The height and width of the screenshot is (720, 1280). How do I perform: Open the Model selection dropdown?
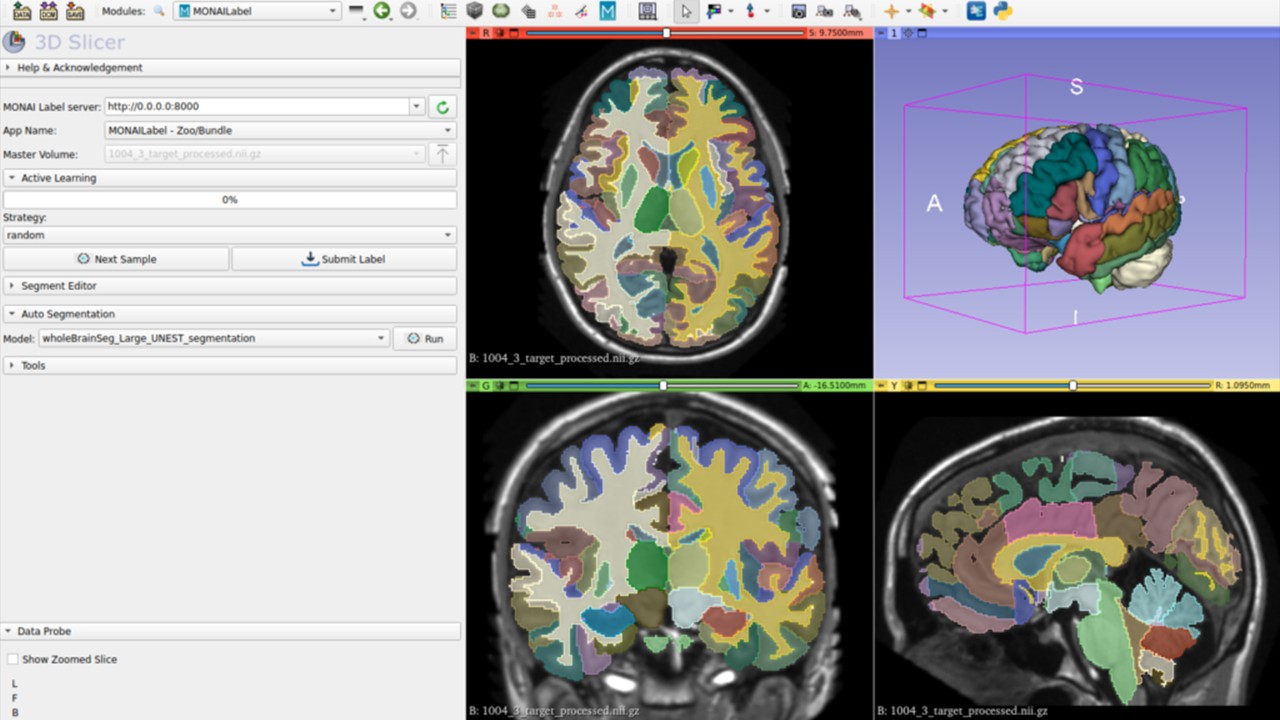click(x=213, y=339)
